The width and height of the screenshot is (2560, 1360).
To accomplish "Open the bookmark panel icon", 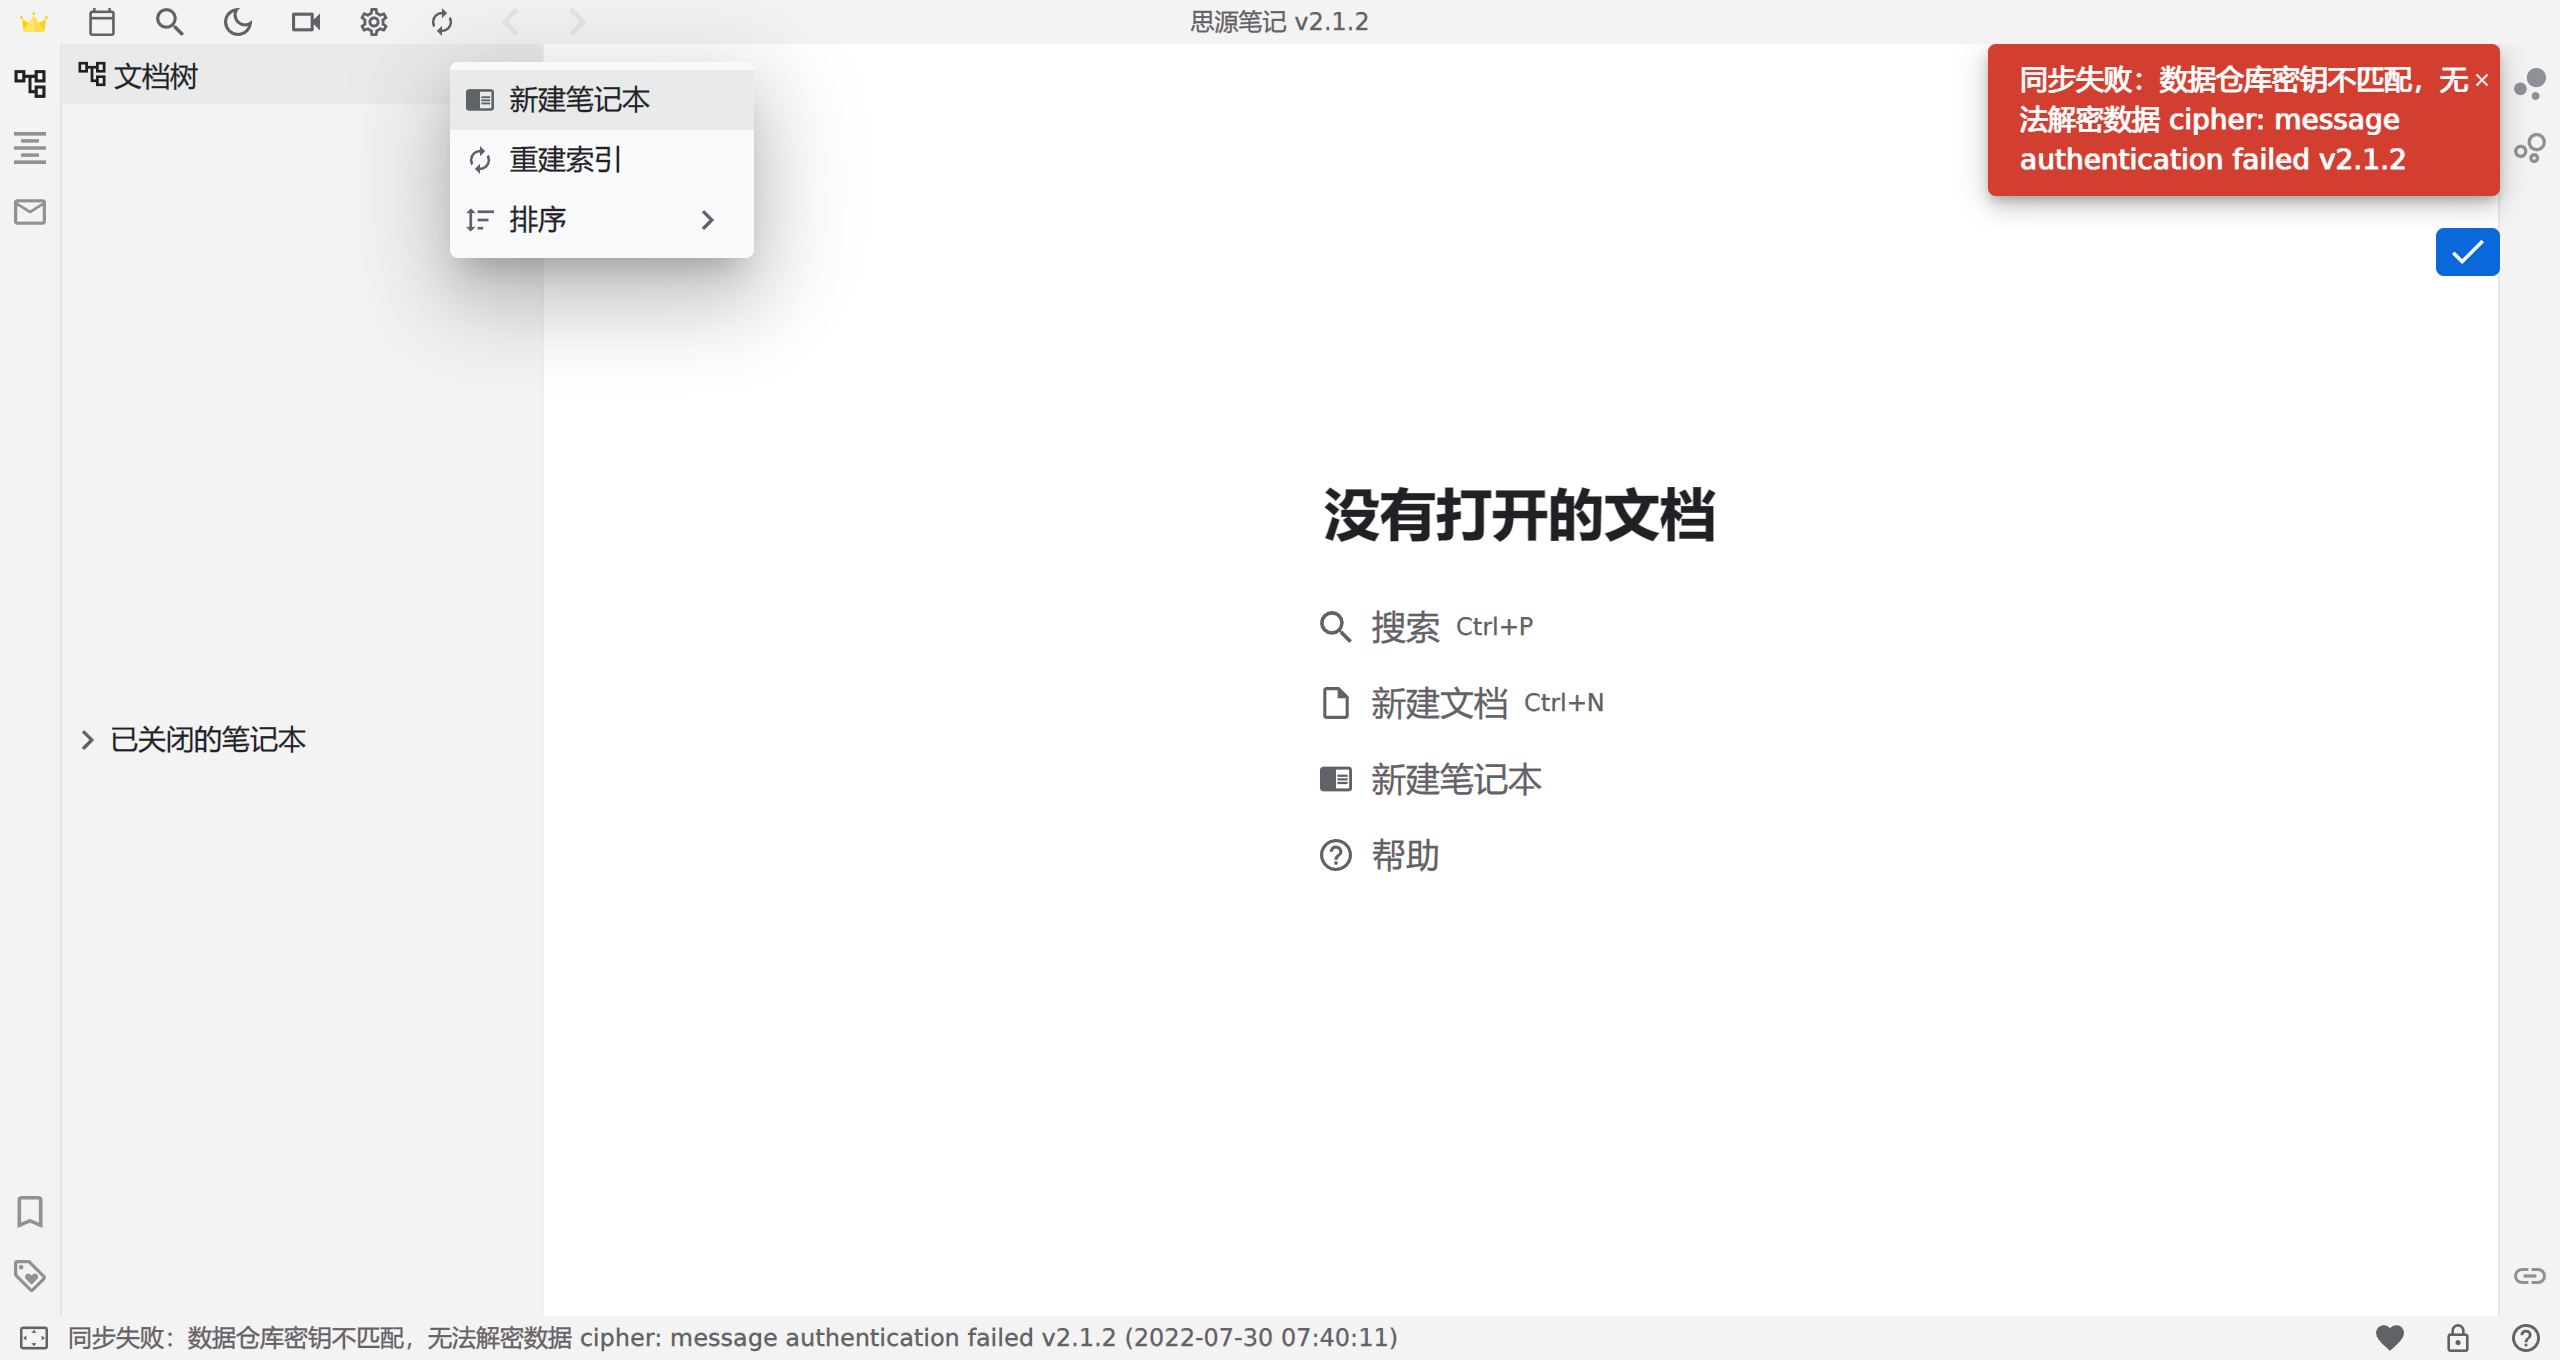I will (30, 1211).
